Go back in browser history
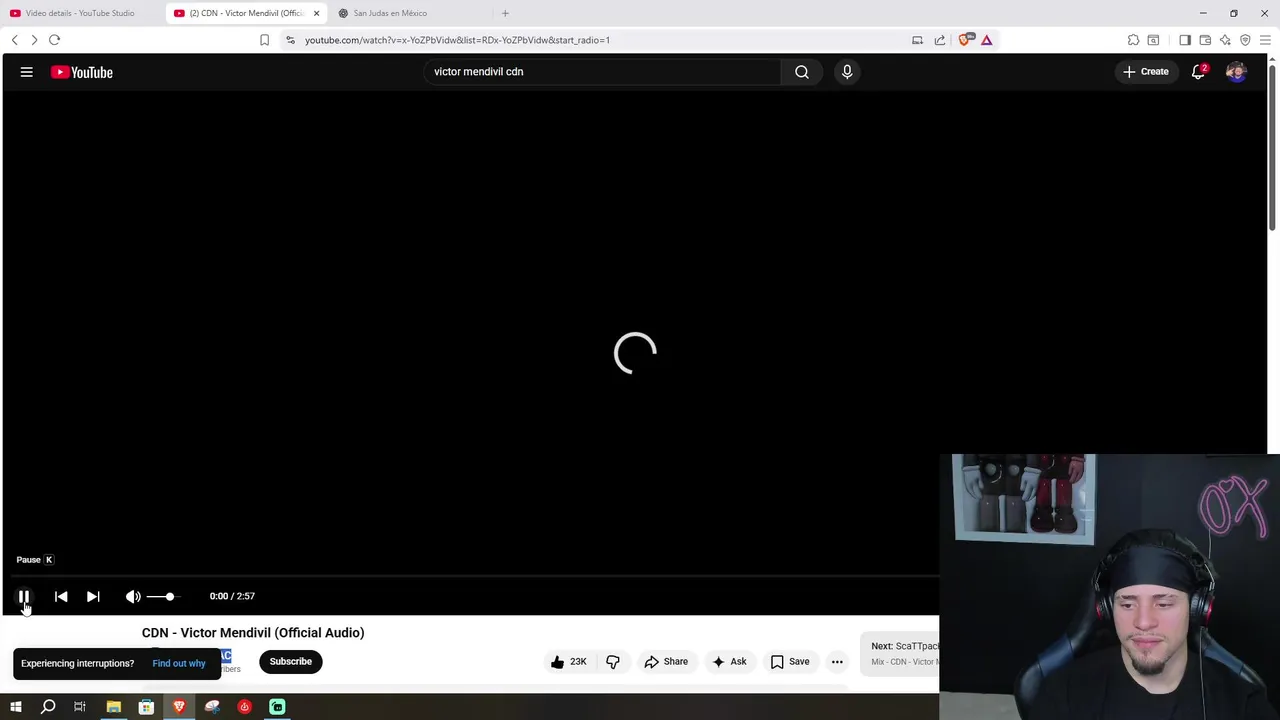The height and width of the screenshot is (720, 1280). (14, 40)
